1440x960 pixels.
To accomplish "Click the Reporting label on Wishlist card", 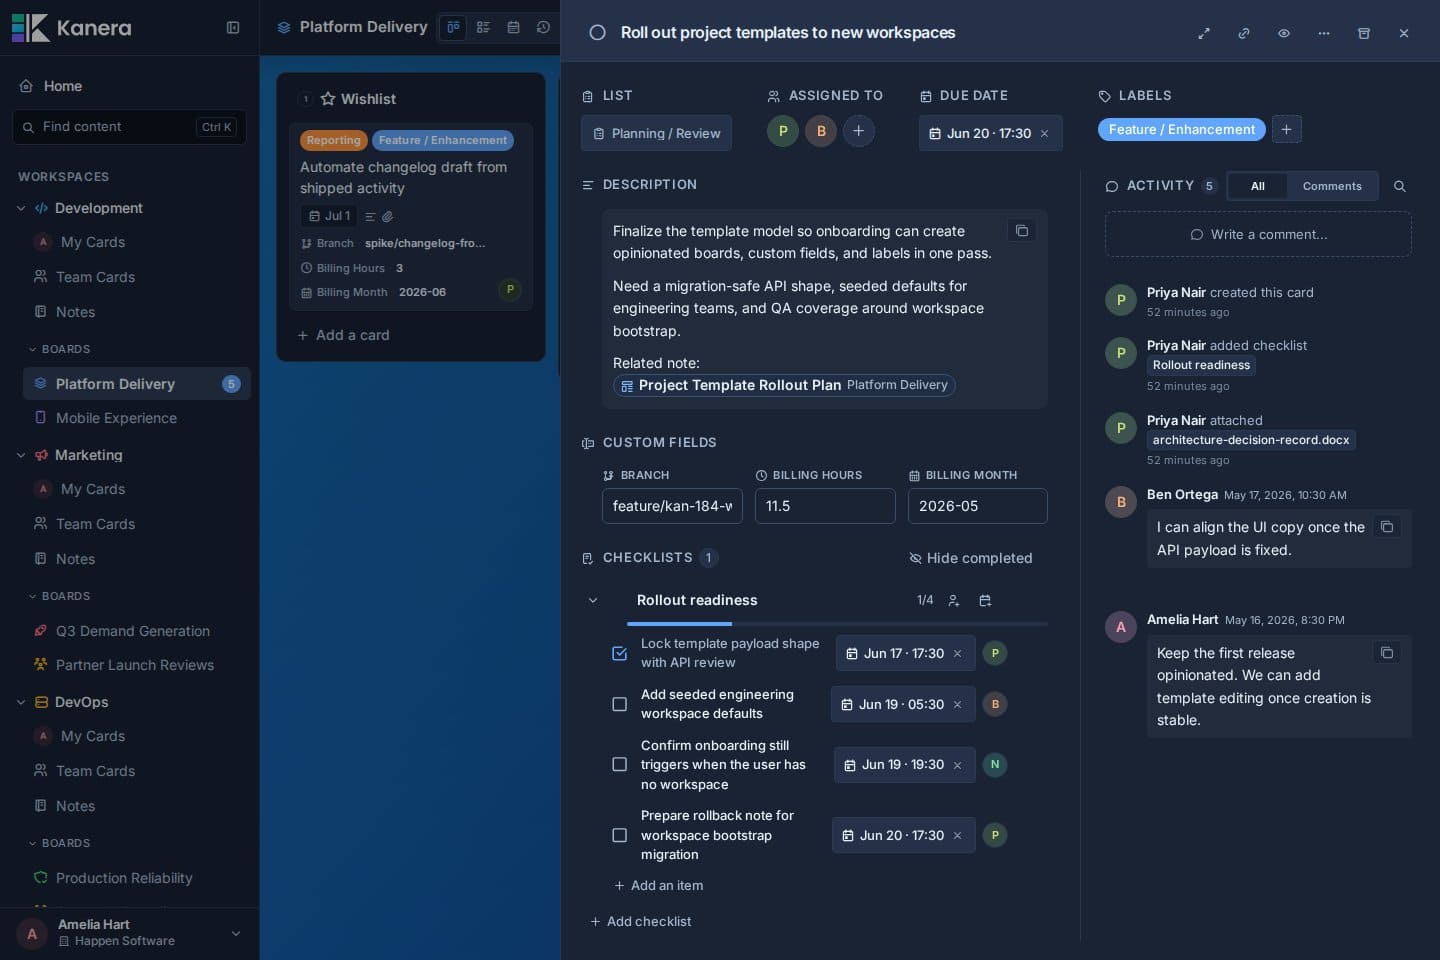I will (x=334, y=141).
